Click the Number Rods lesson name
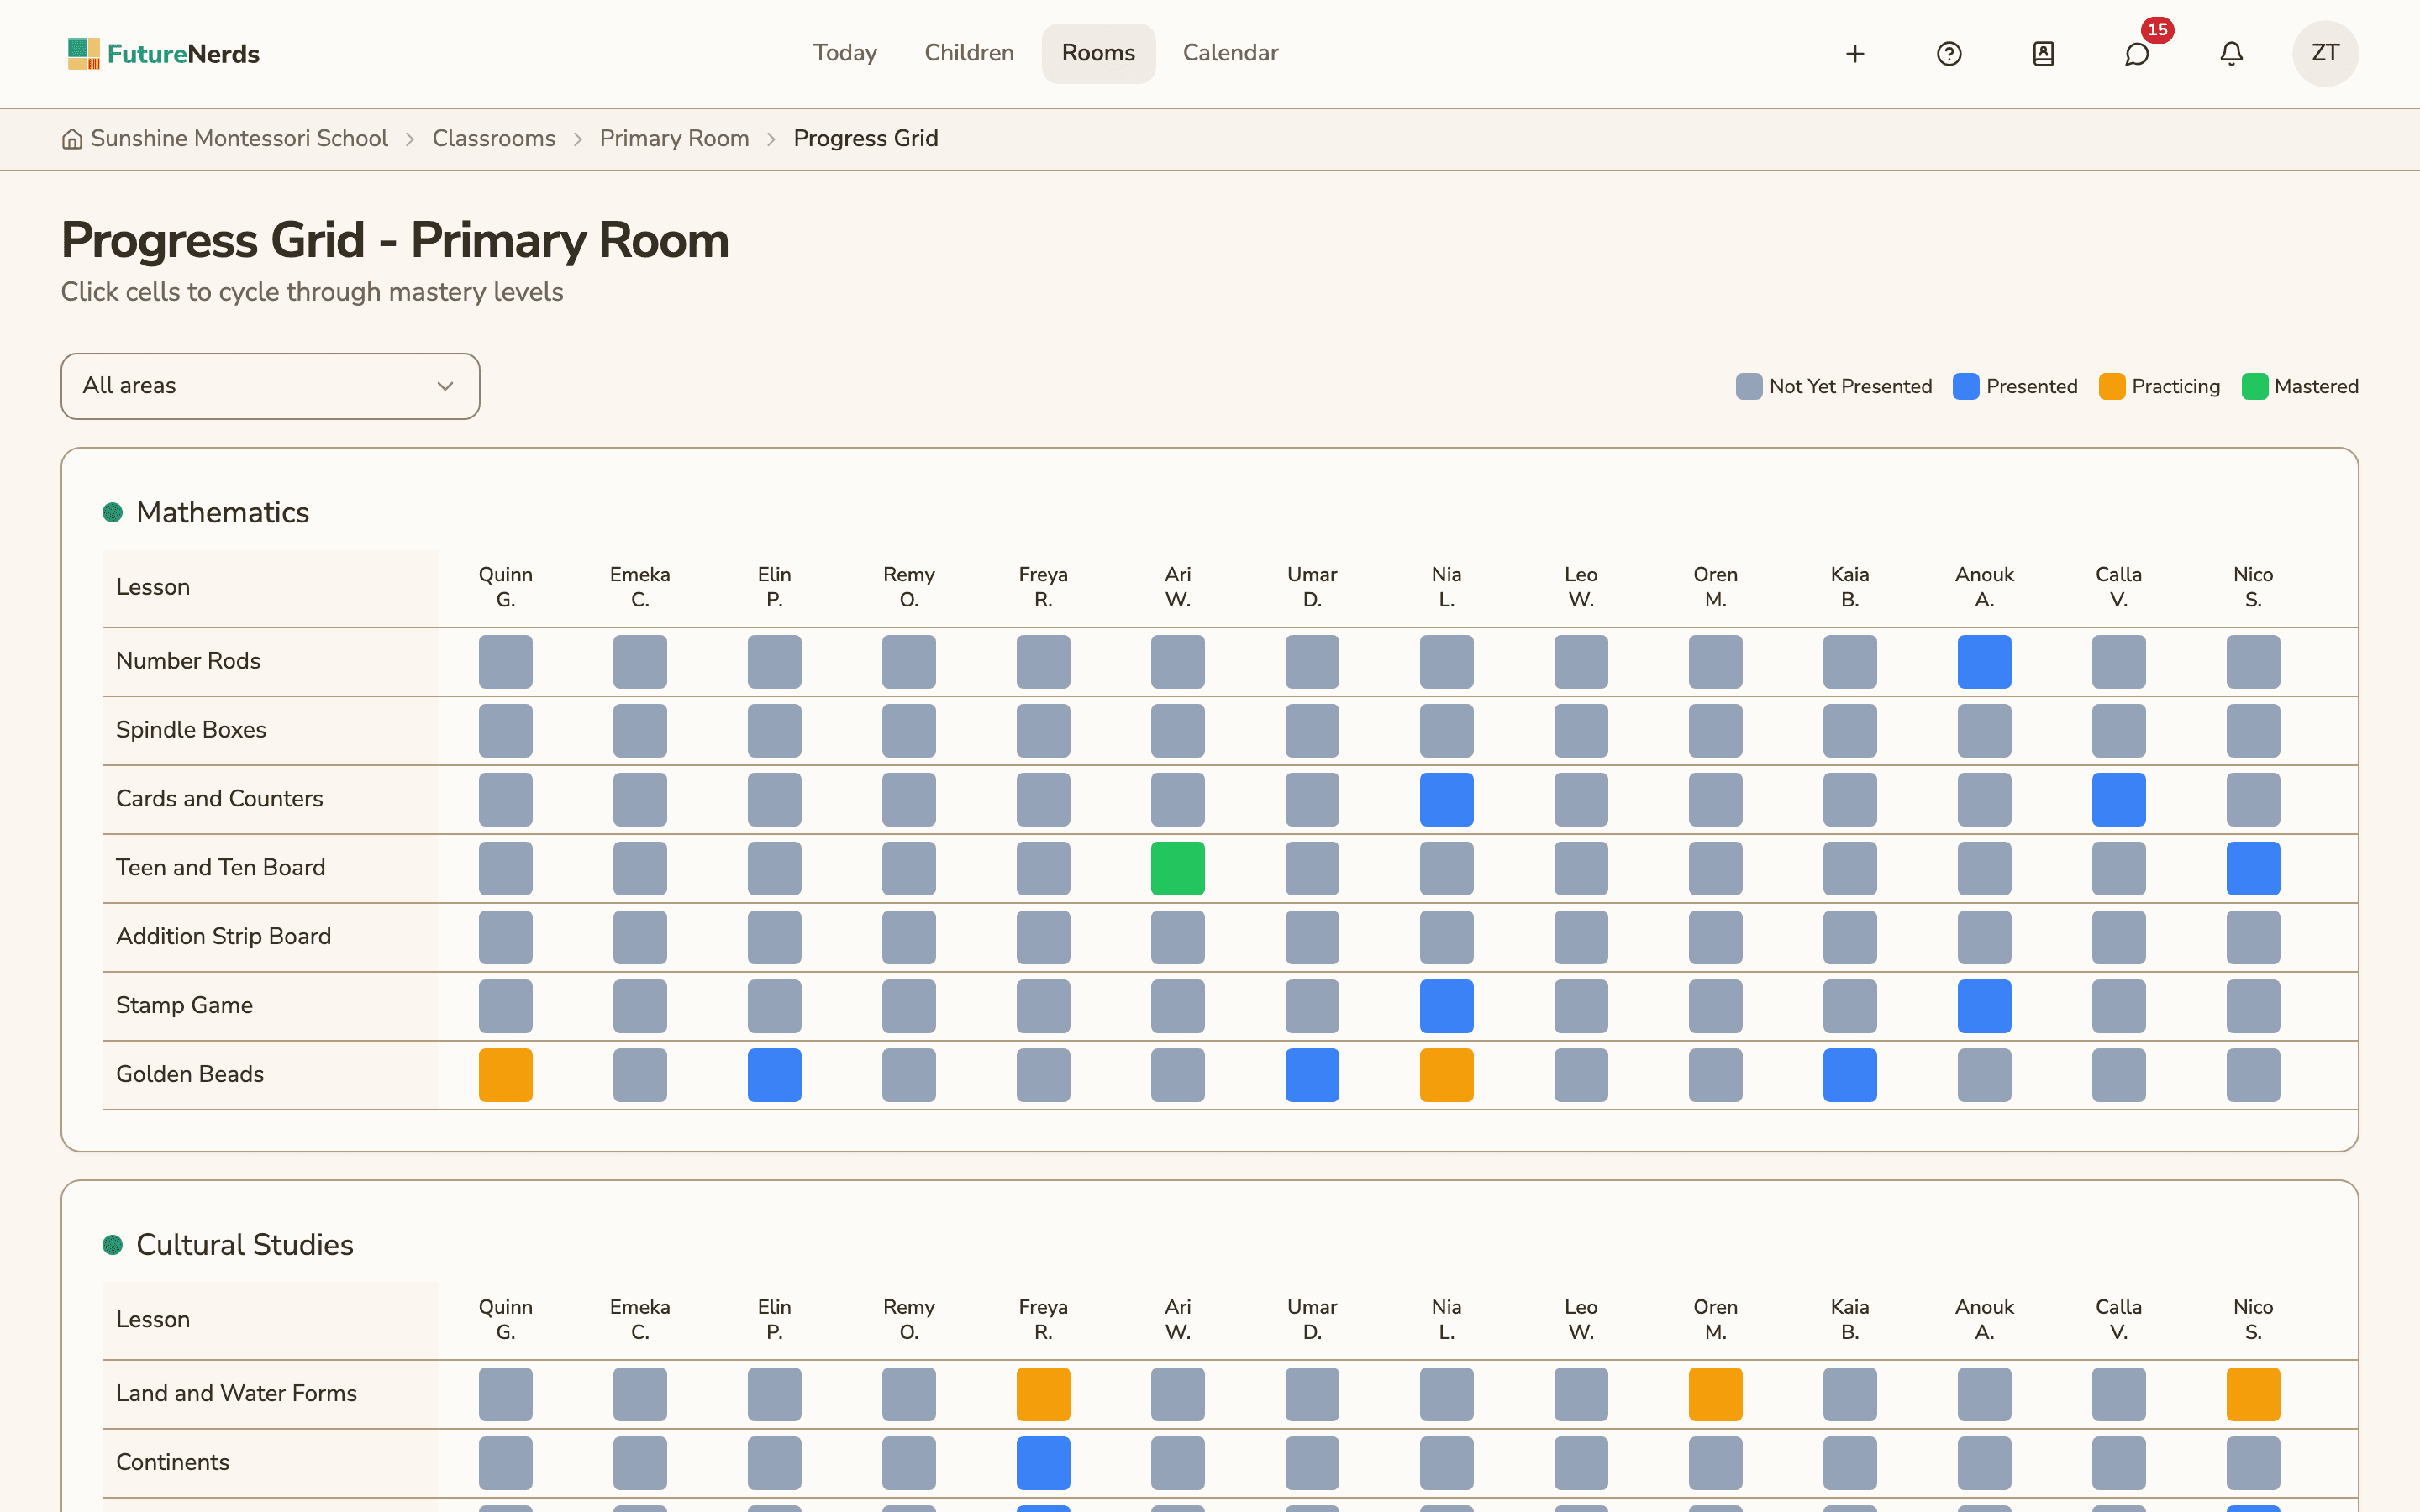 coord(188,661)
